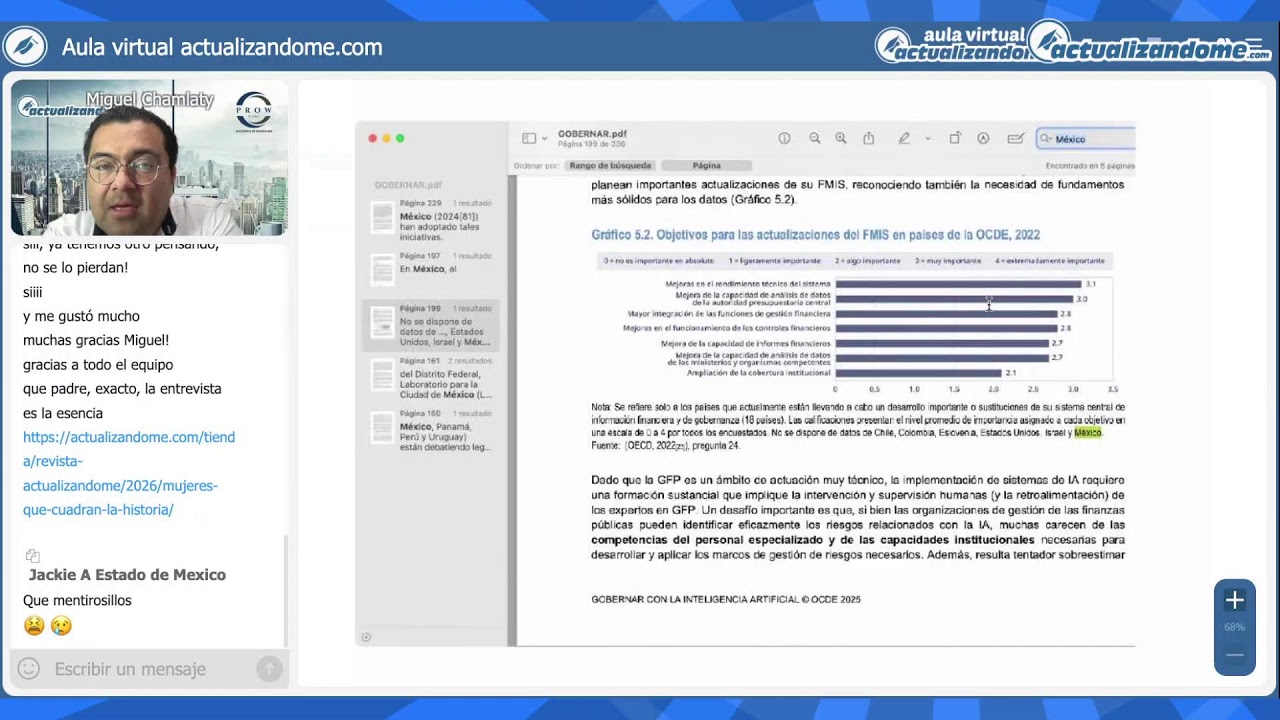Click the 'gracias a todo el equipo' message

coord(98,365)
